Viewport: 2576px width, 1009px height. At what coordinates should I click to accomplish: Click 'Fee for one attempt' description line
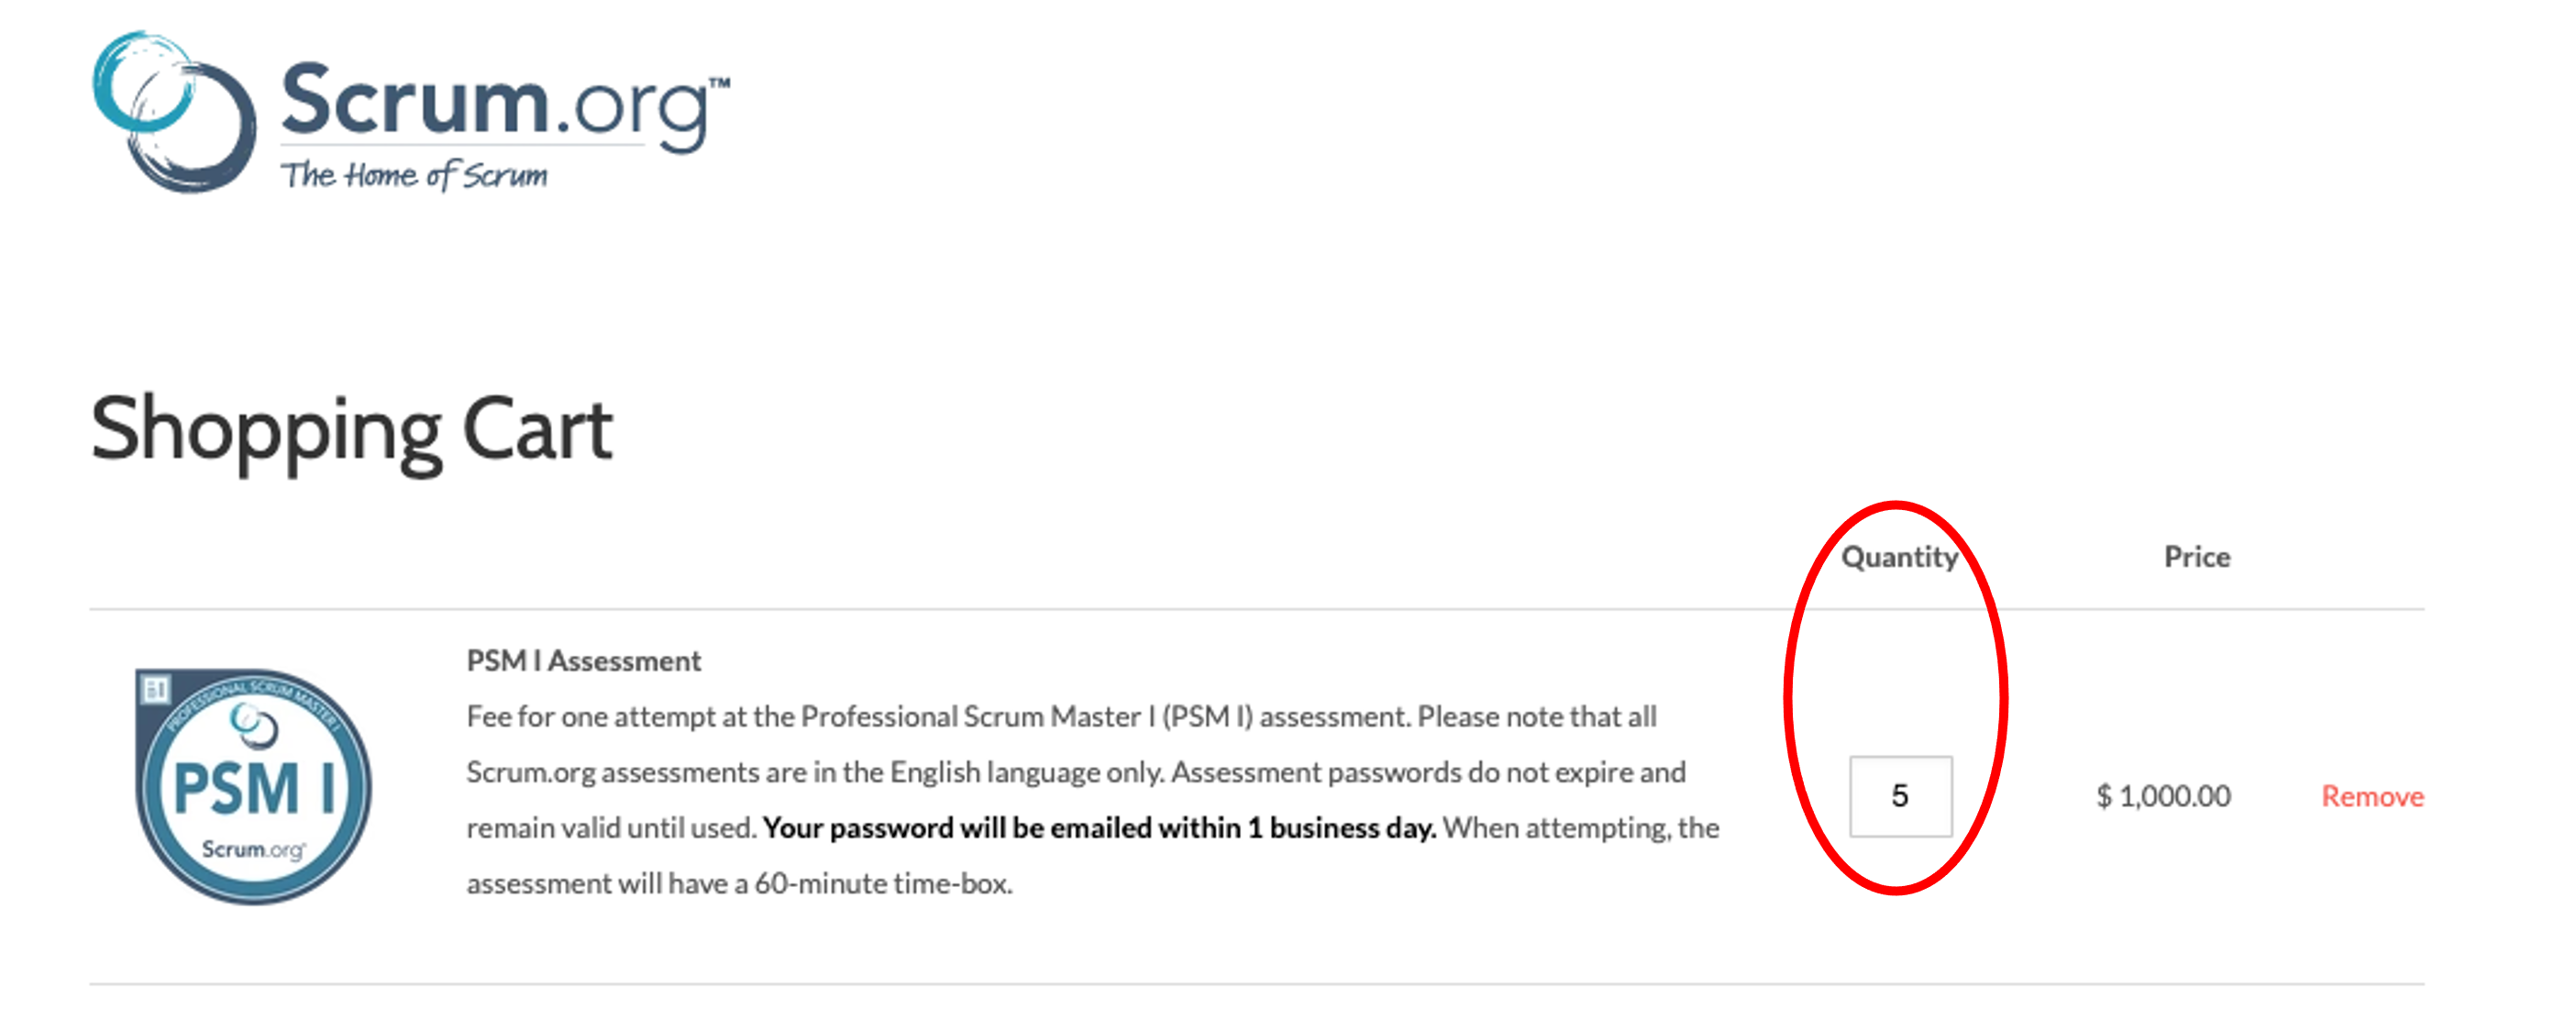click(x=1060, y=717)
